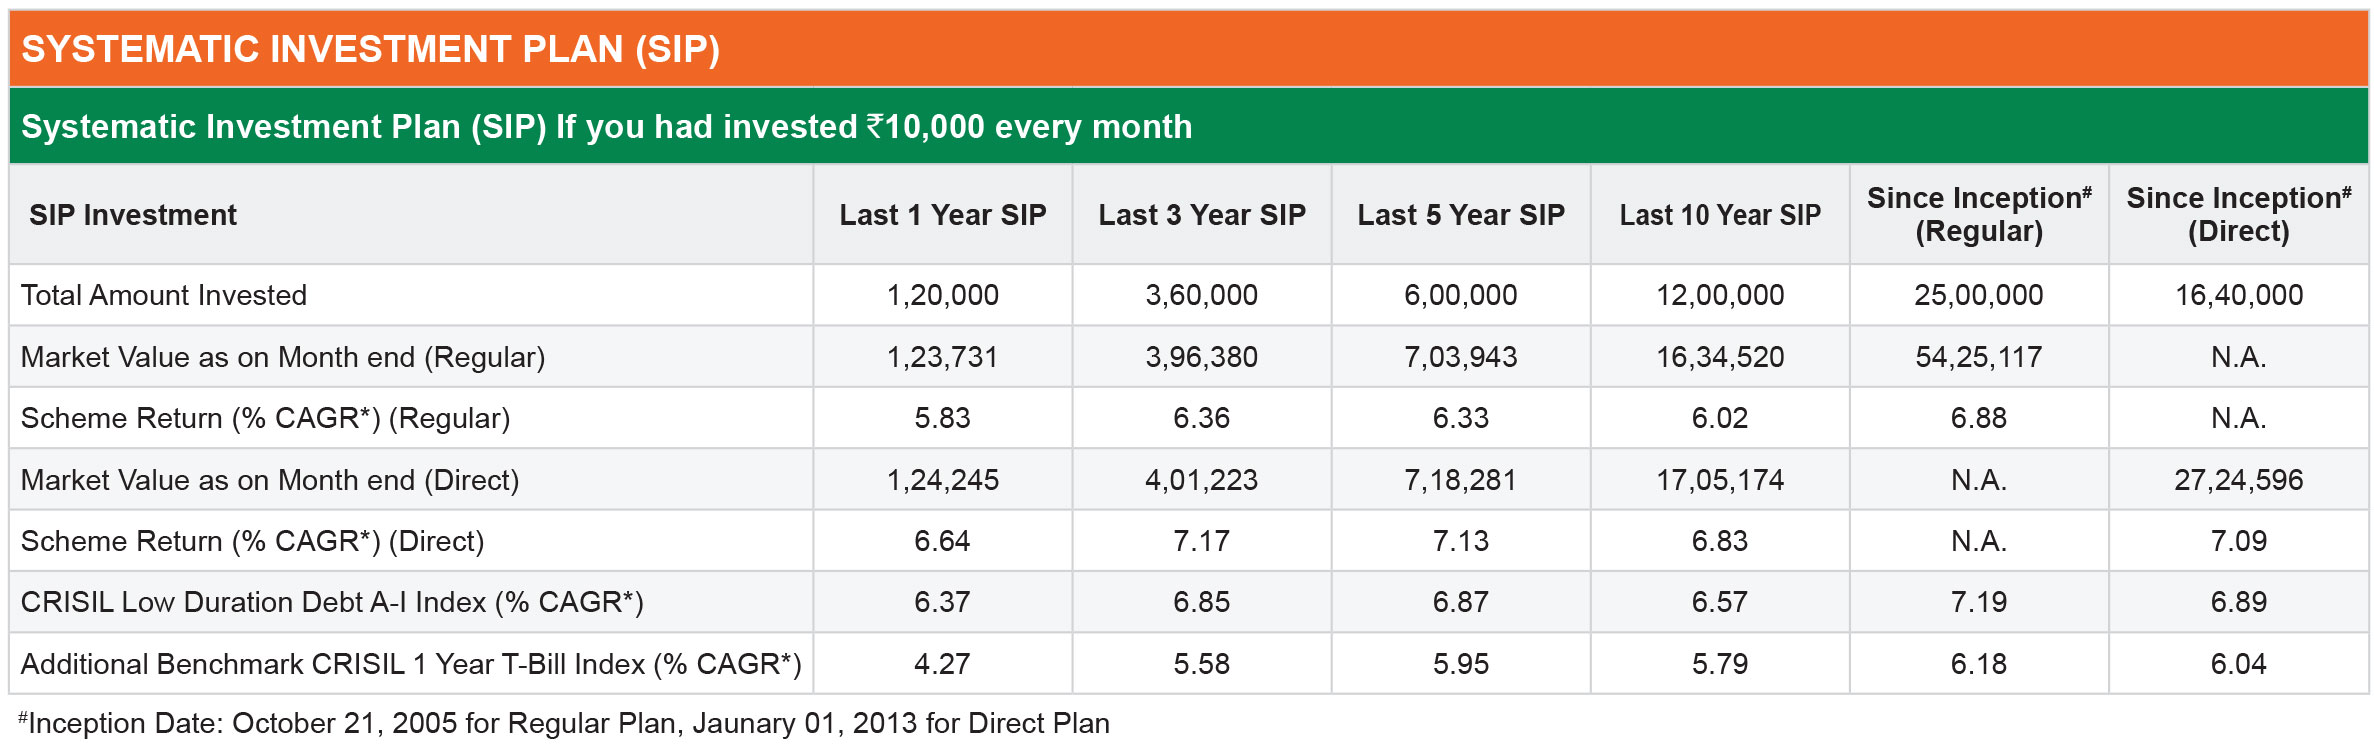Select the Last 5 Year SIP header
This screenshot has height=746, width=2374.
(x=1461, y=215)
